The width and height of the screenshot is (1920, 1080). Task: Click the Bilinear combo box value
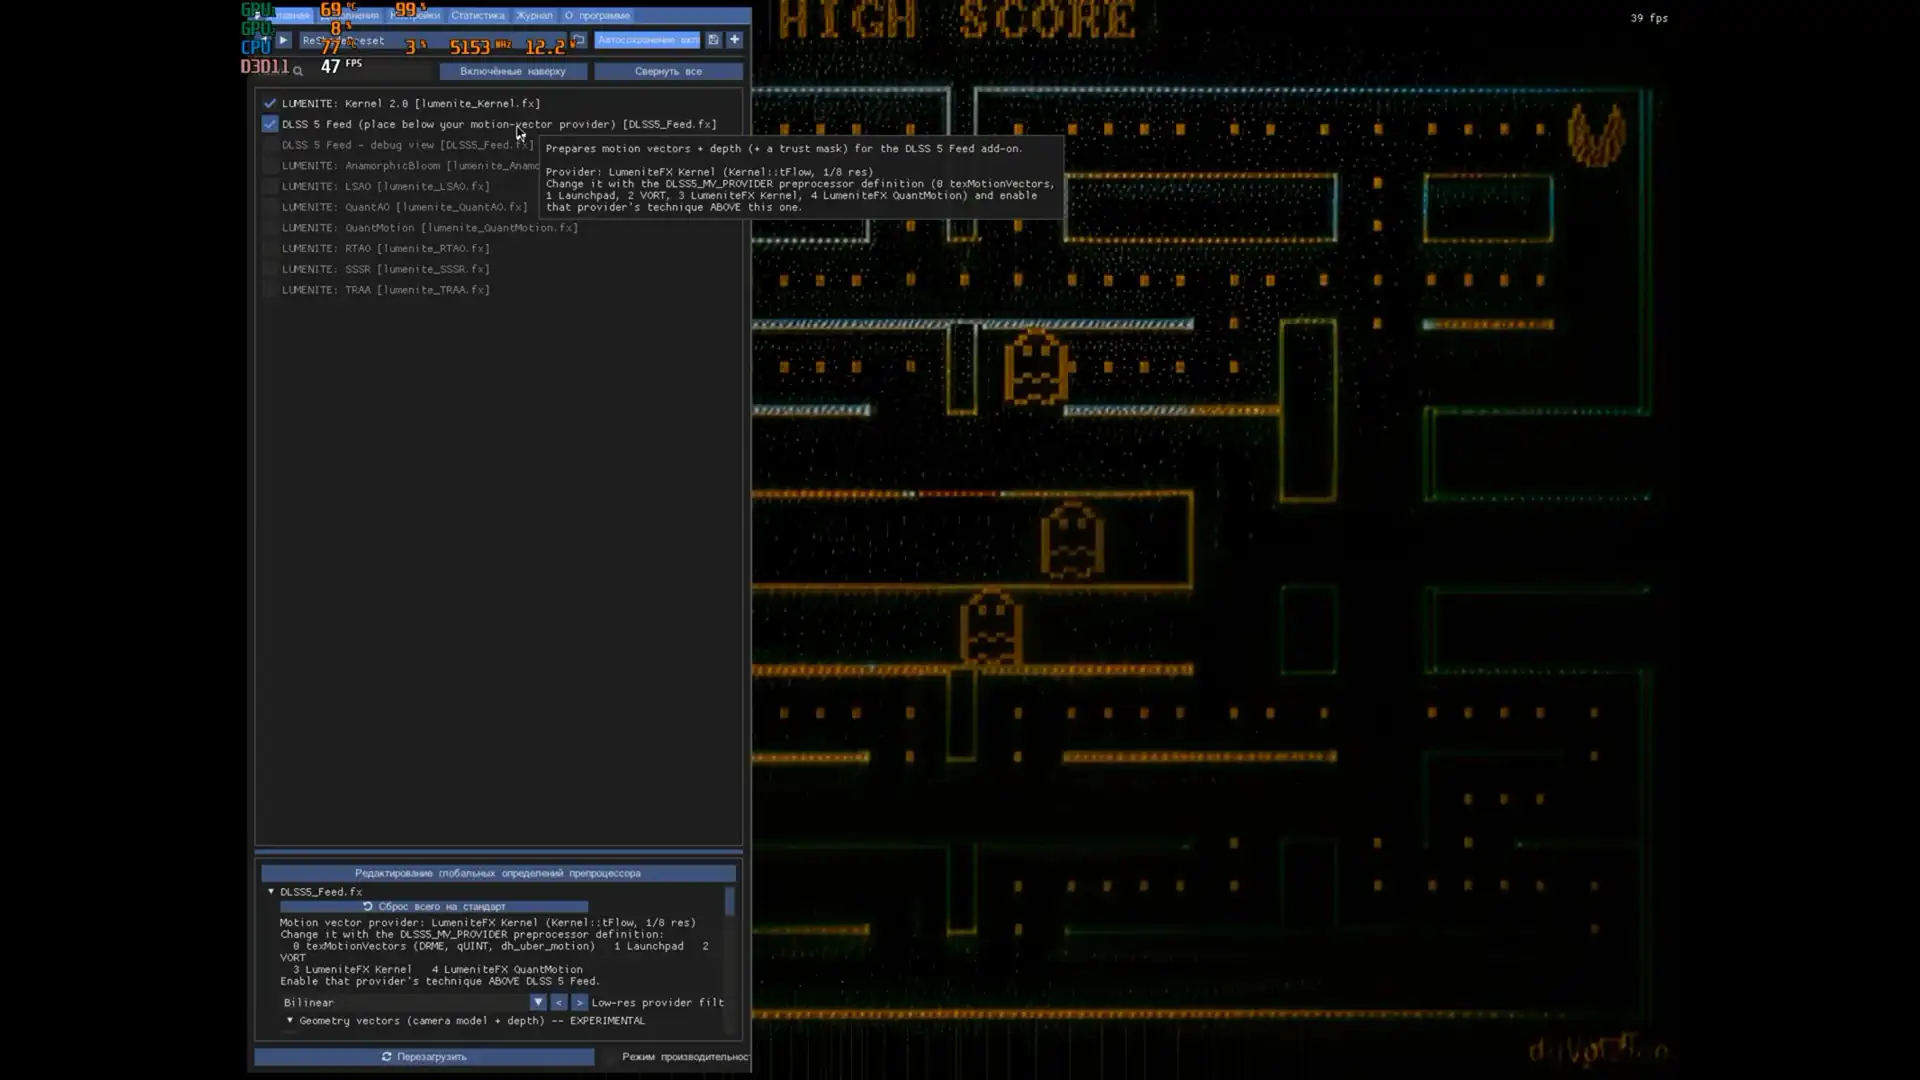(x=405, y=1002)
